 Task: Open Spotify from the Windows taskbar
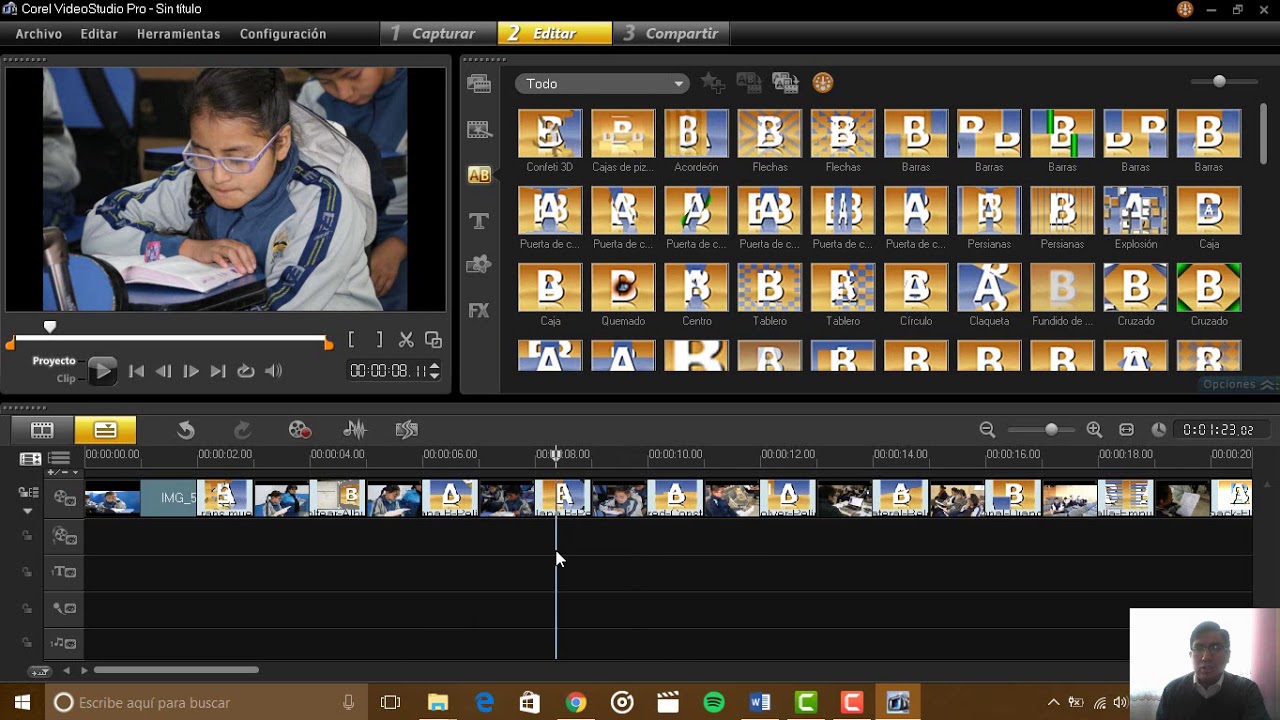[x=714, y=703]
